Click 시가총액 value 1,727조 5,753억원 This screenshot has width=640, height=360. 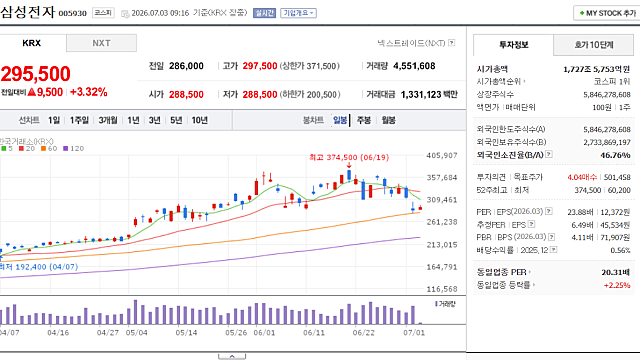(x=597, y=69)
